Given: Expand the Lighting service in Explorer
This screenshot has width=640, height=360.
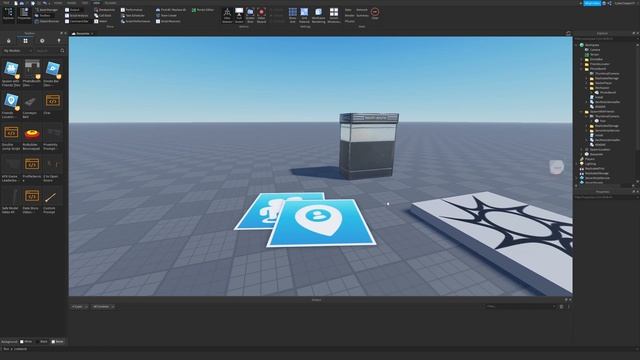Looking at the screenshot, I should 576,164.
